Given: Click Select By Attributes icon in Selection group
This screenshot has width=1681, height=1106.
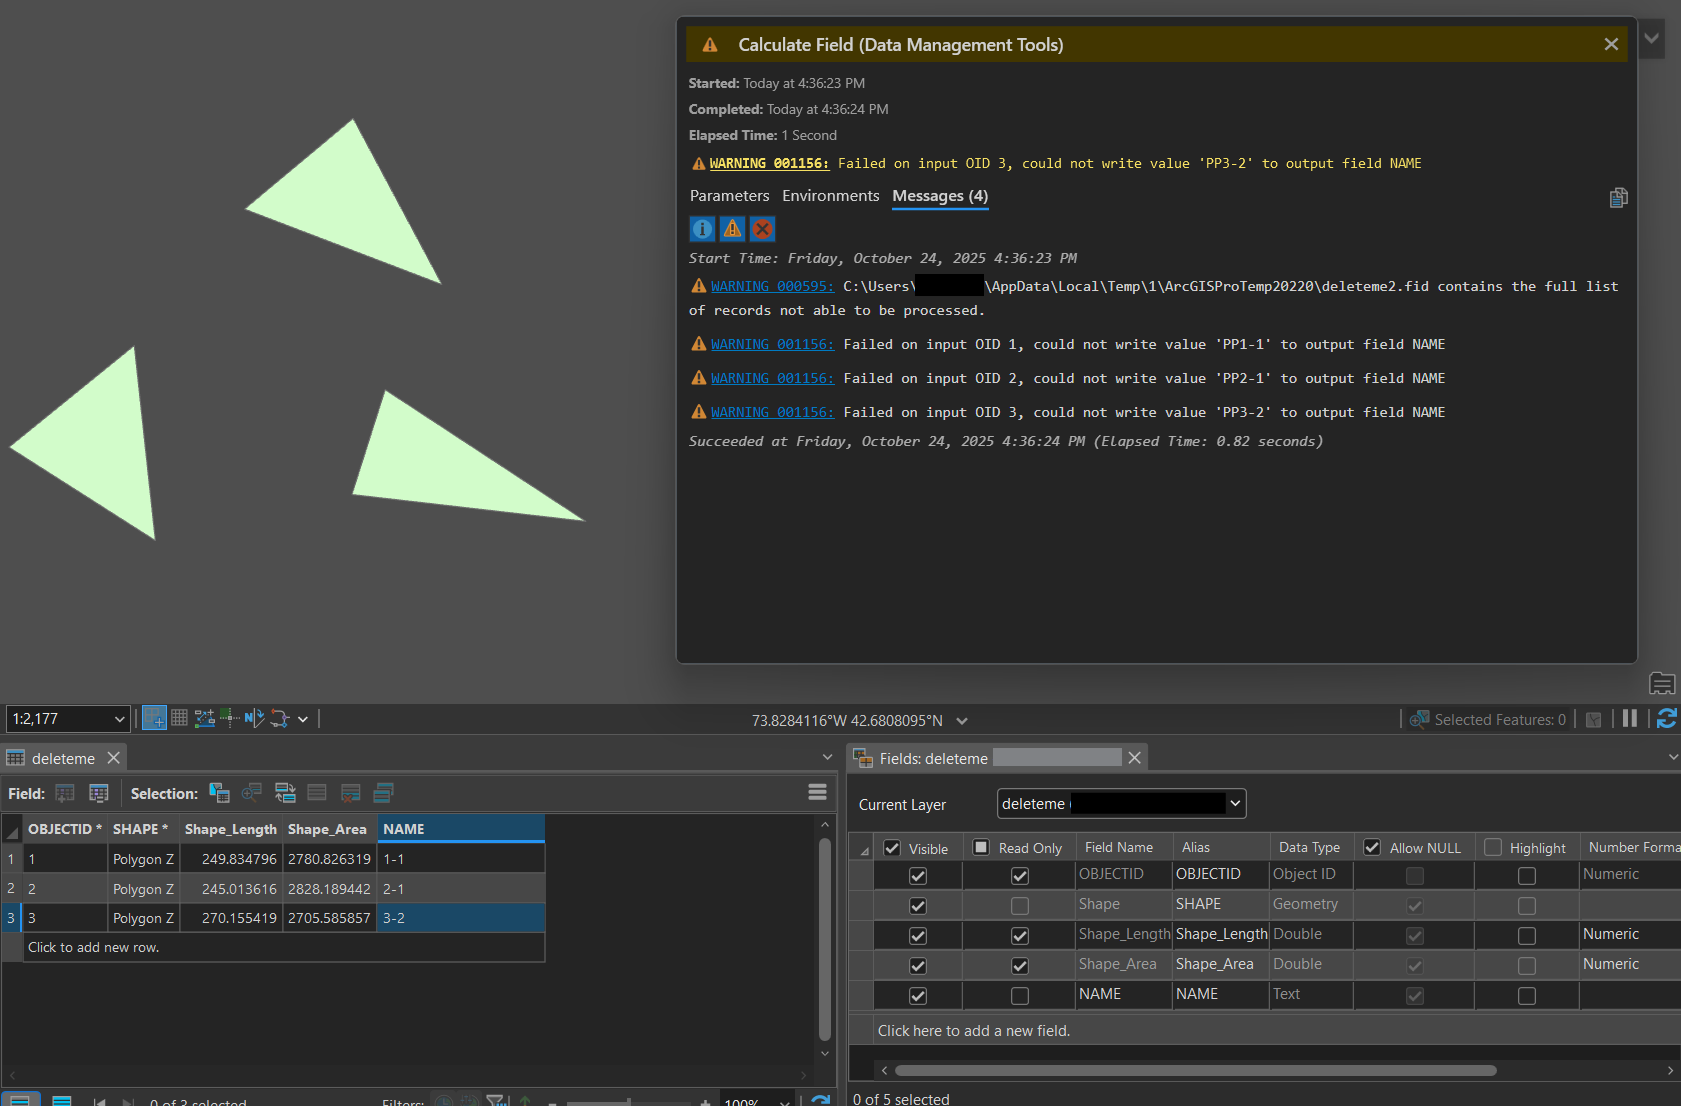Looking at the screenshot, I should coord(219,793).
